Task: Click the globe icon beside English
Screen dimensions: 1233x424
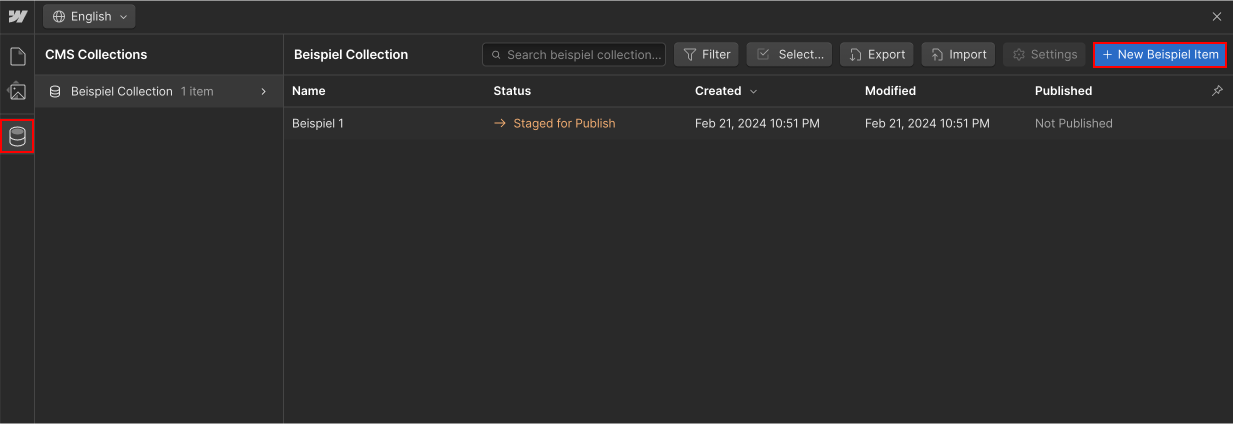Action: coord(58,17)
